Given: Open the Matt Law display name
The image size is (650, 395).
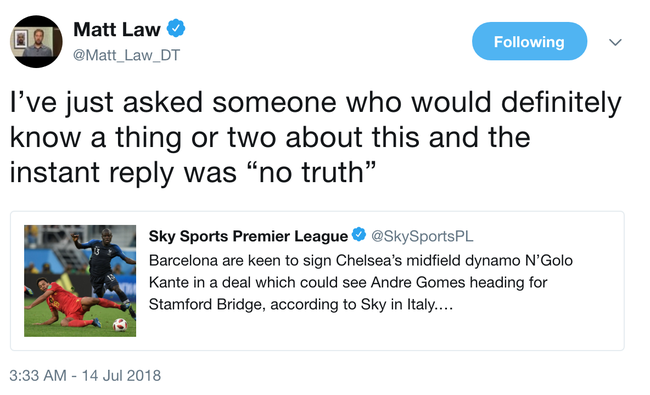Looking at the screenshot, I should [116, 29].
